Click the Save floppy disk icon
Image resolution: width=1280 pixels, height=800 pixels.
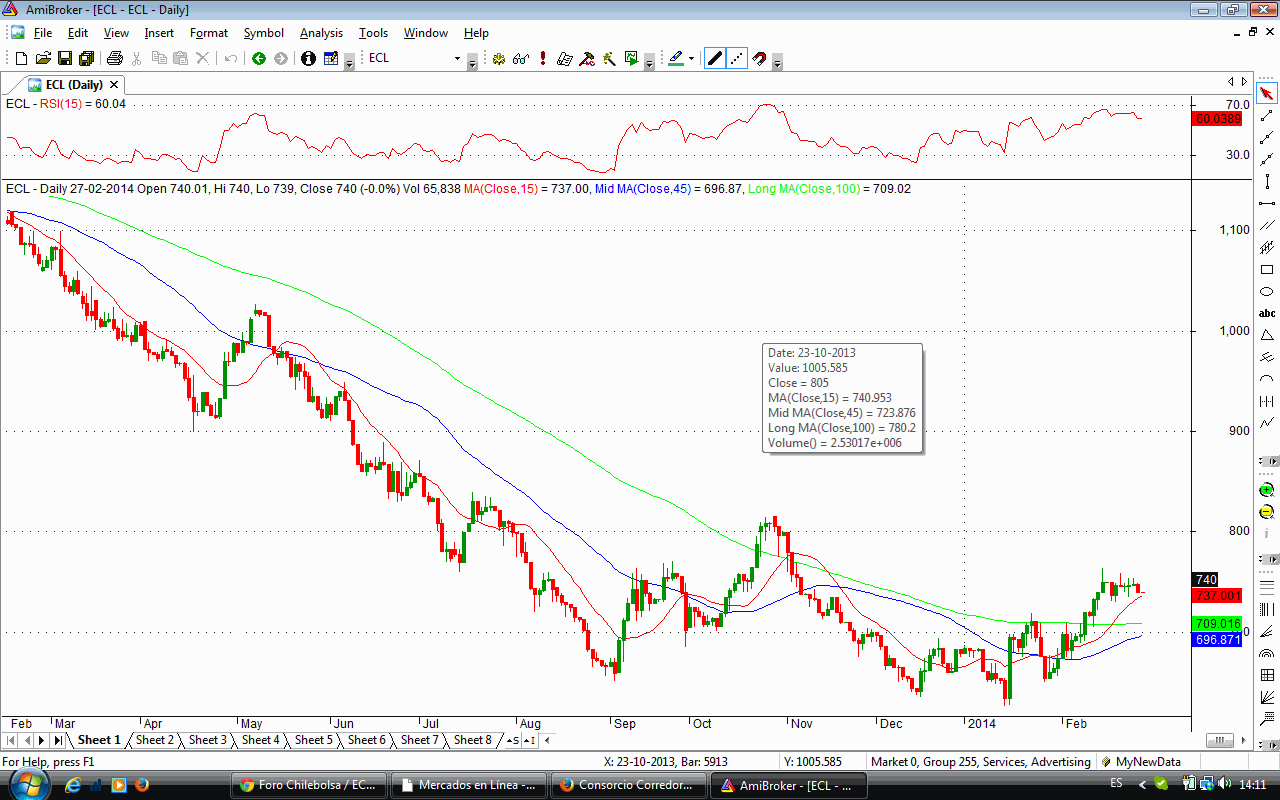tap(65, 59)
